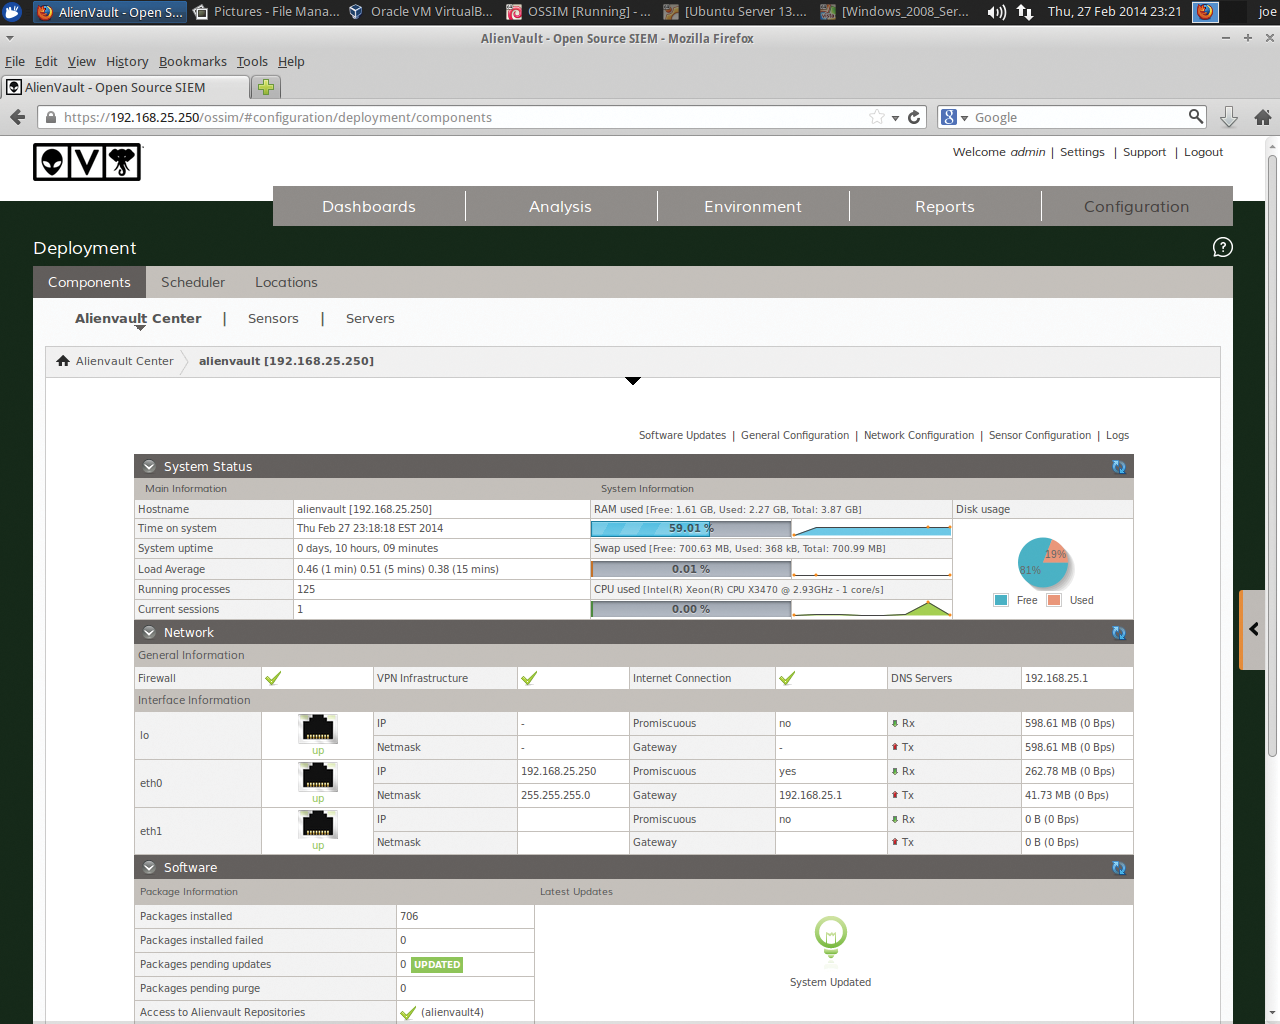Open General Configuration link
1280x1024 pixels.
(795, 435)
